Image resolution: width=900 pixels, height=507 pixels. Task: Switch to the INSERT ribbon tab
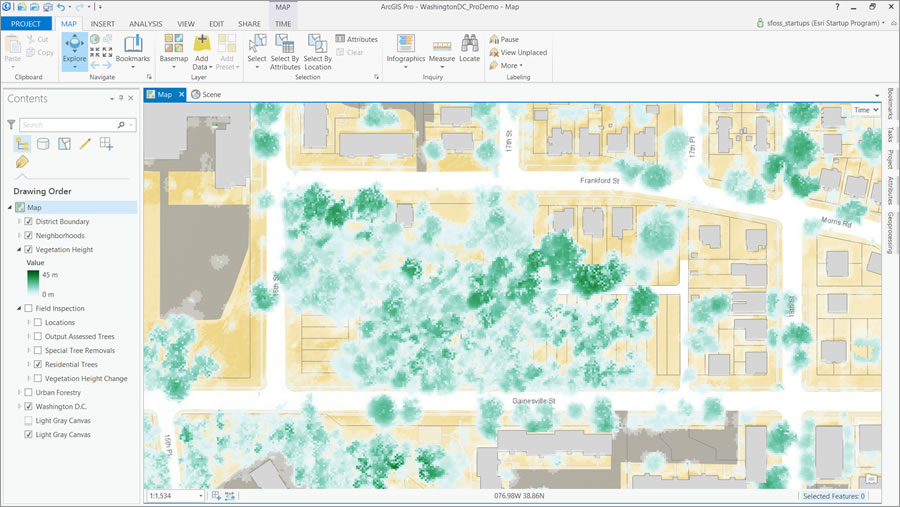[103, 24]
